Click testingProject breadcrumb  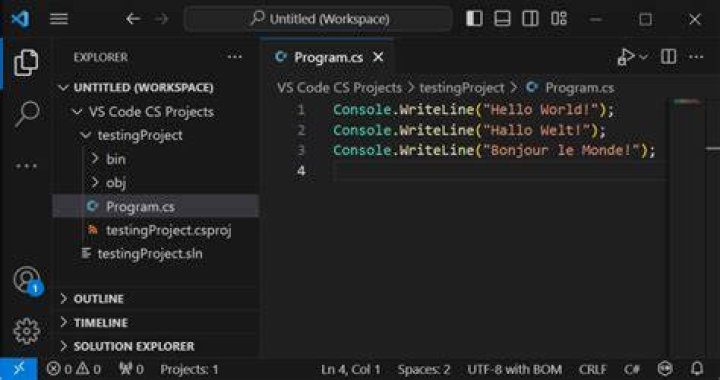(x=461, y=88)
